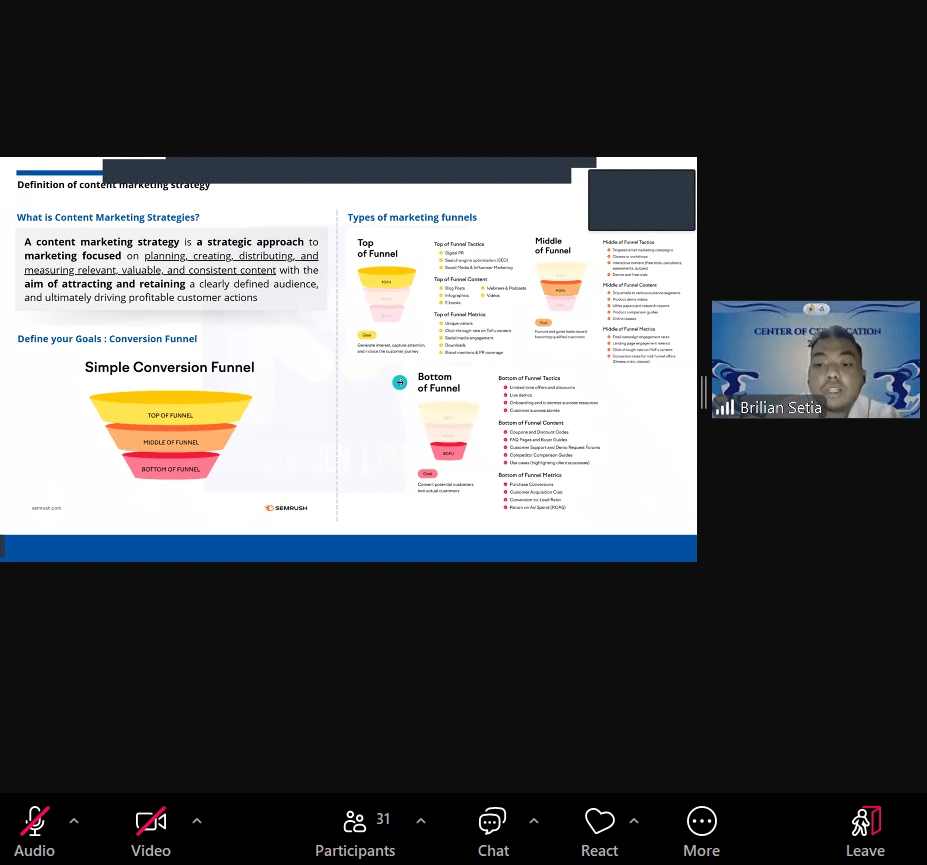Expand the caret beside React
This screenshot has height=865, width=927.
click(x=634, y=821)
